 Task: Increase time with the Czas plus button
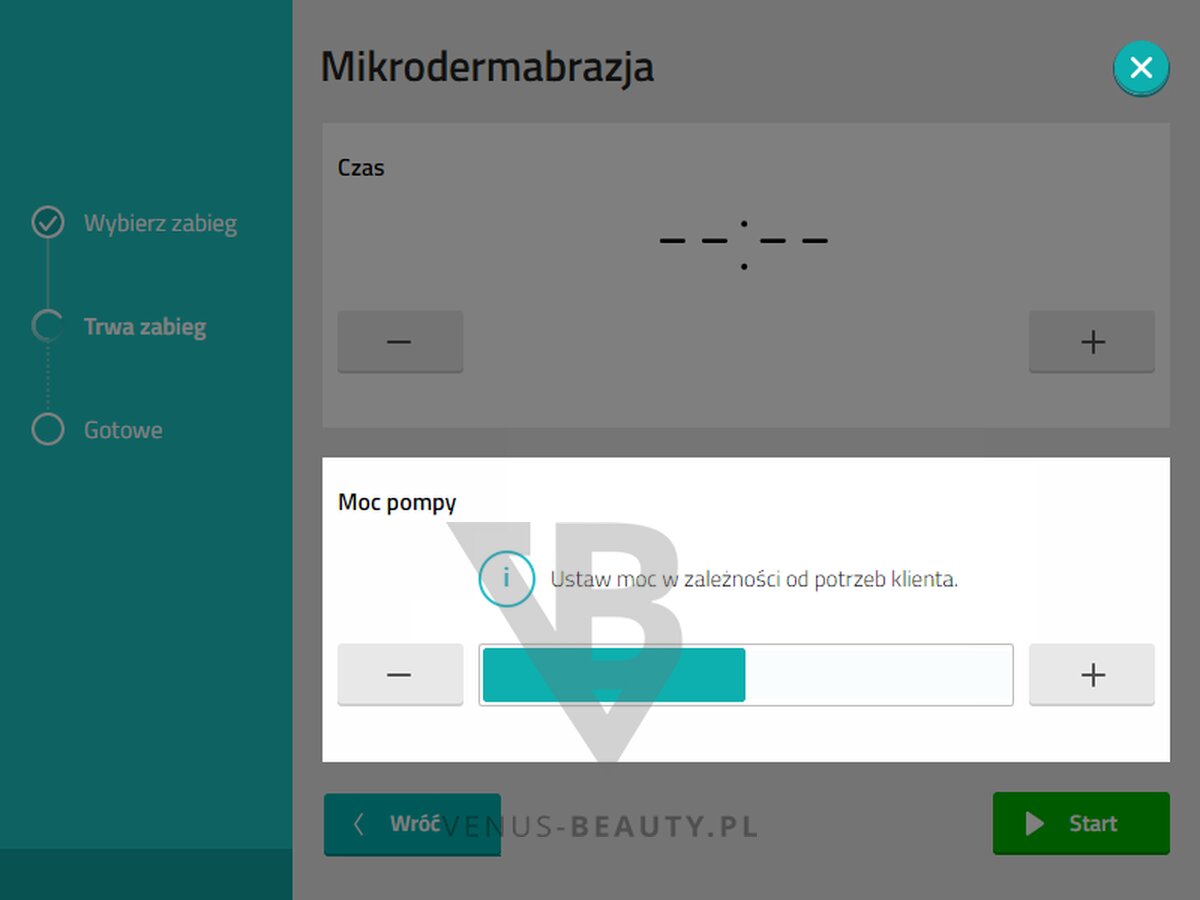tap(1092, 341)
